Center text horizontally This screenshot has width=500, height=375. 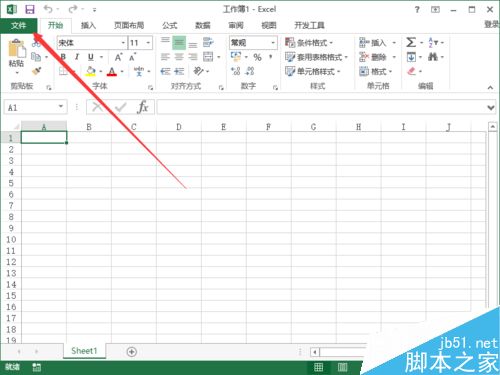(179, 57)
